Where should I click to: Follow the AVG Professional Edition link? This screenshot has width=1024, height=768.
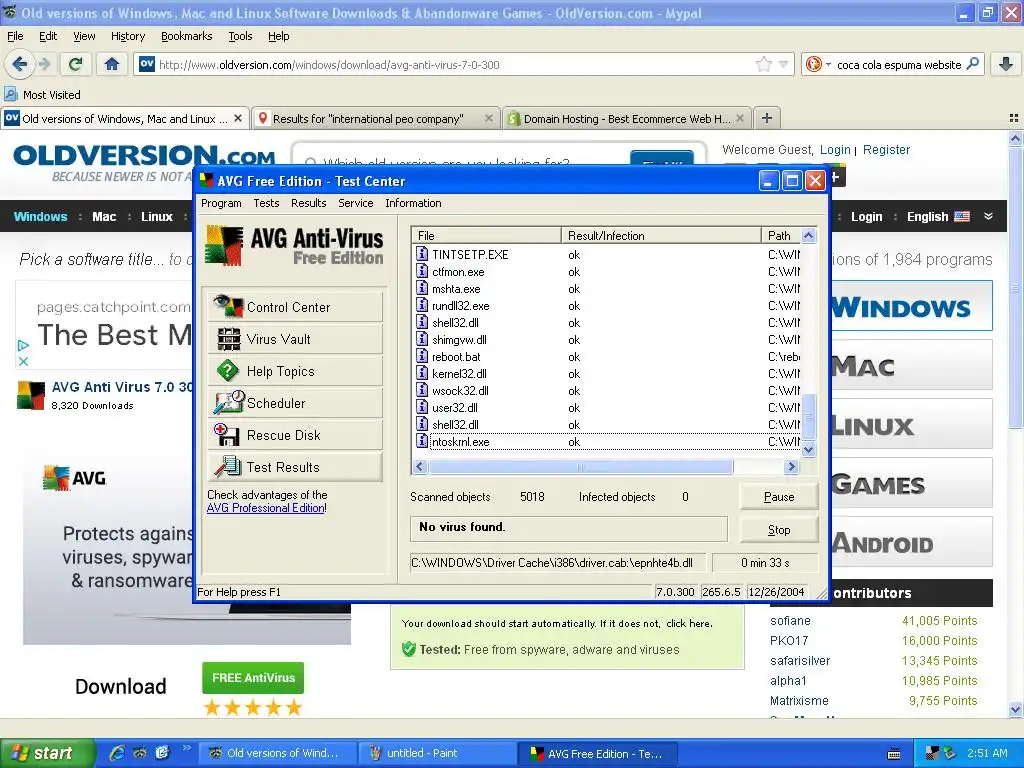[265, 508]
